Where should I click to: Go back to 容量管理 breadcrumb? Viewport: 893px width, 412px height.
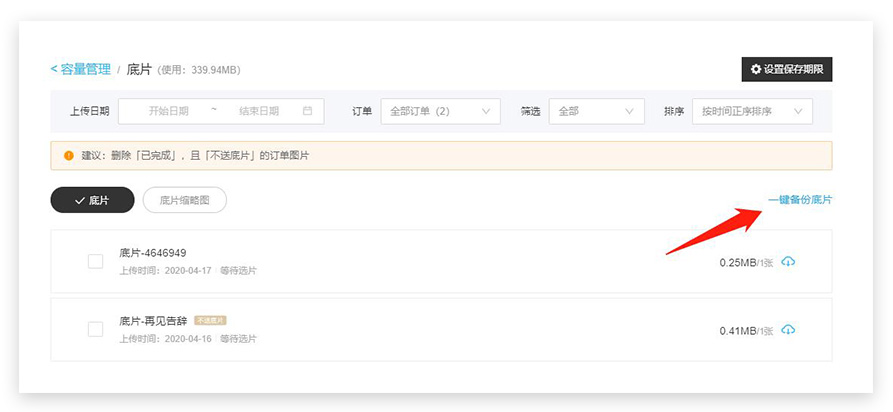(x=81, y=70)
